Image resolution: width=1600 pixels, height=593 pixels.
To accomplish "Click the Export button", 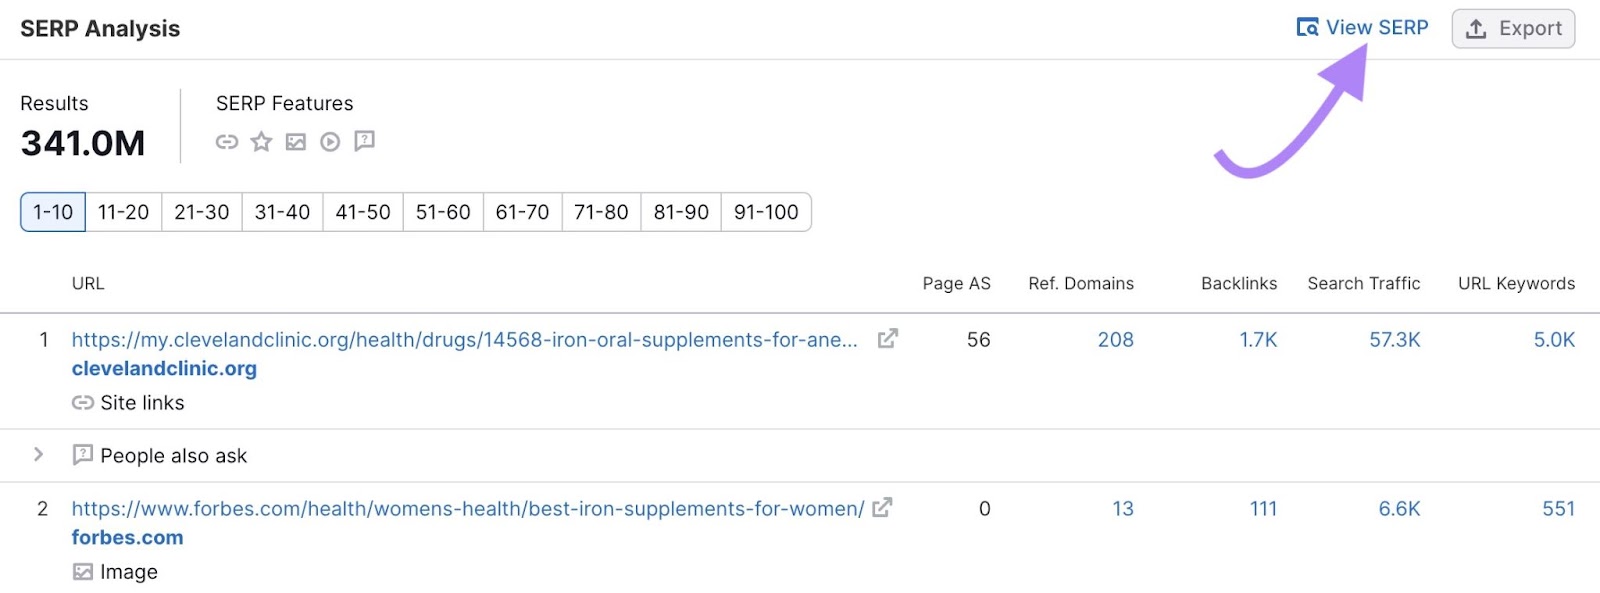I will 1513,28.
